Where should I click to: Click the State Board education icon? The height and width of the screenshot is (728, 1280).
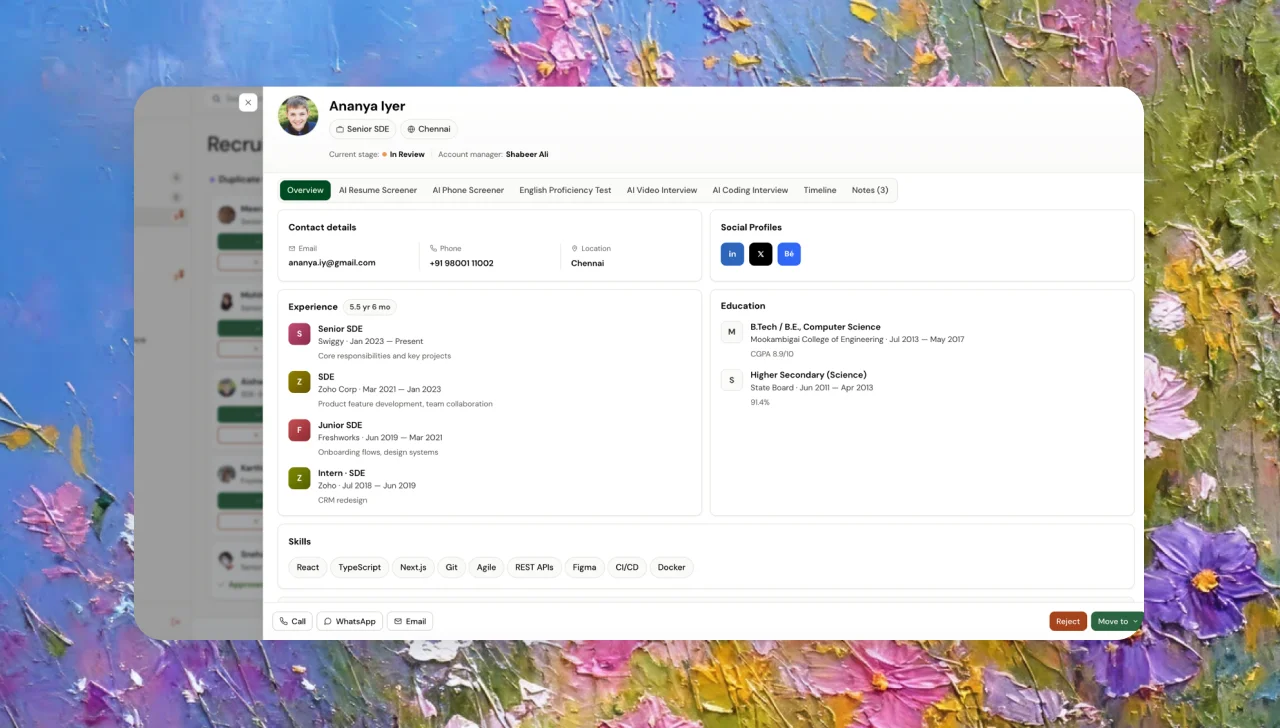(732, 380)
